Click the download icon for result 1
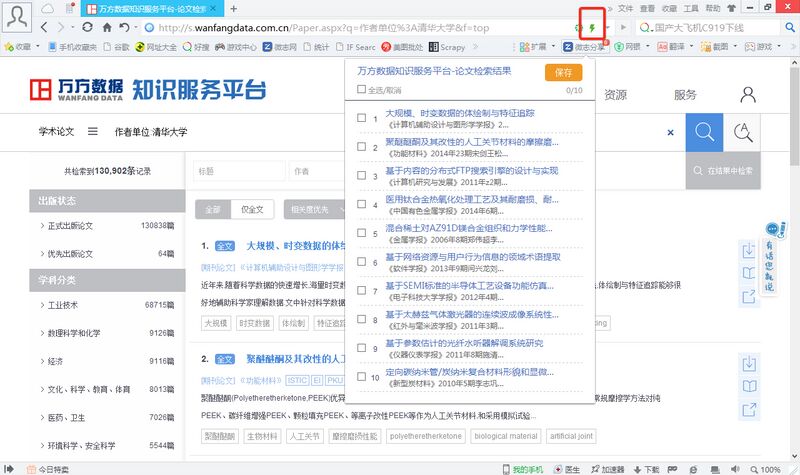 748,251
